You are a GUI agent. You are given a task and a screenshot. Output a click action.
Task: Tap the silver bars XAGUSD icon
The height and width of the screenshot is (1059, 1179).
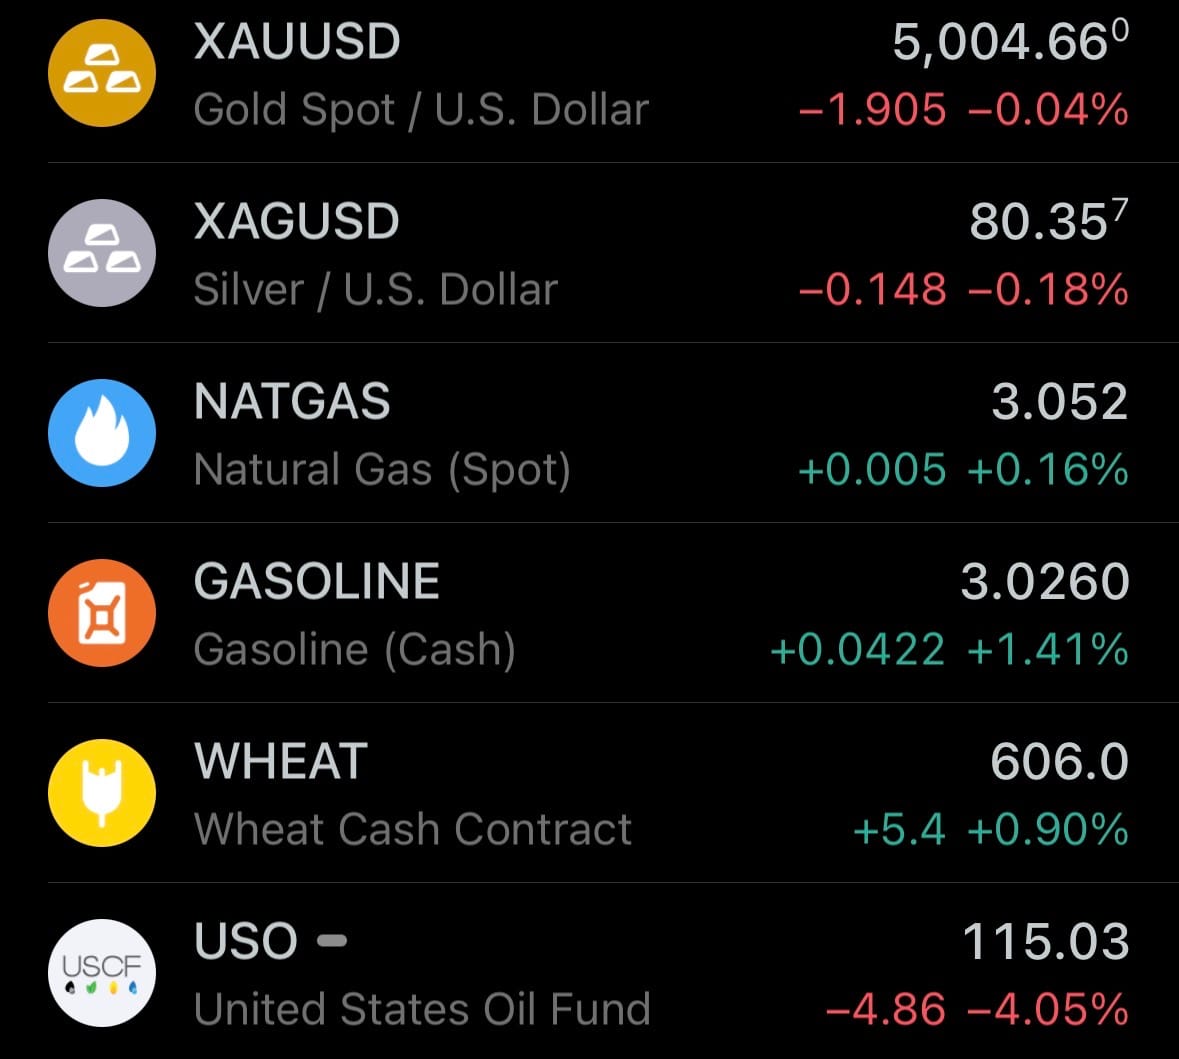pyautogui.click(x=102, y=253)
